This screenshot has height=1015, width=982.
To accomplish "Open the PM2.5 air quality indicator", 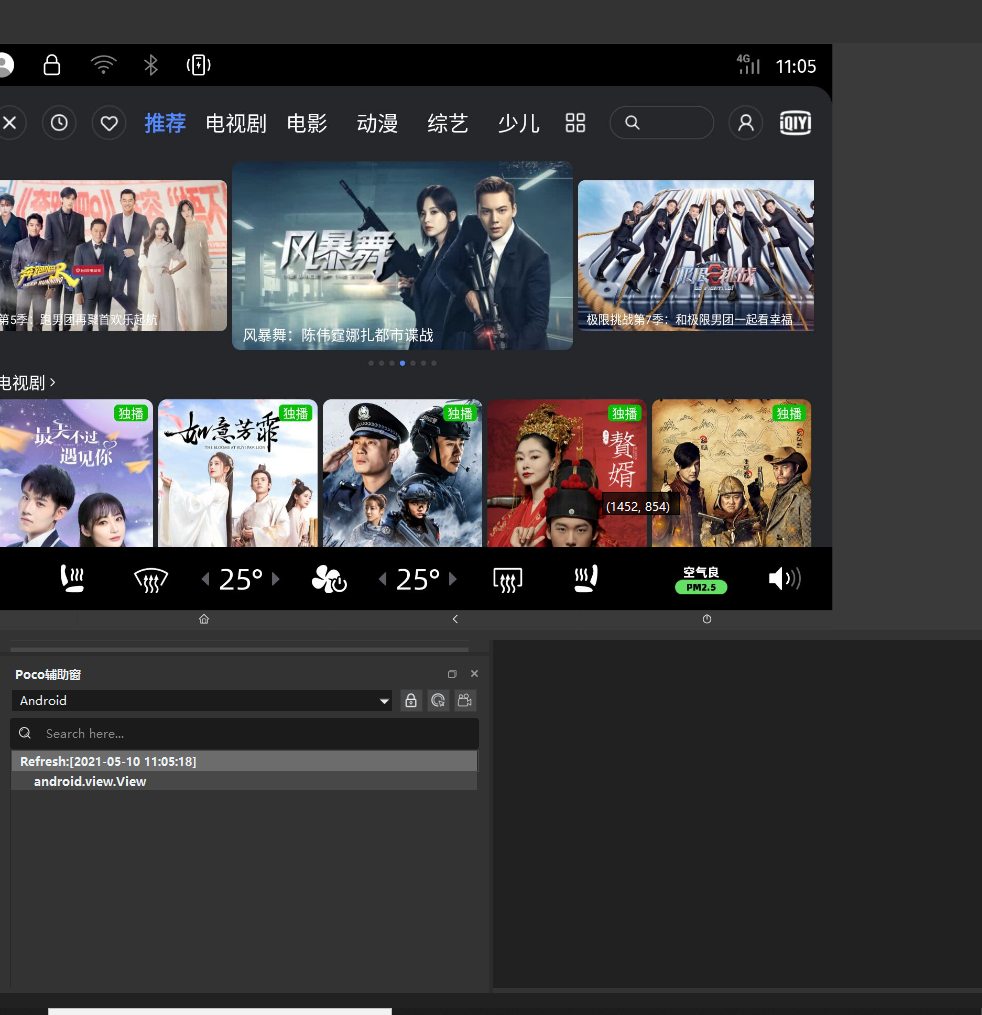I will (x=701, y=579).
